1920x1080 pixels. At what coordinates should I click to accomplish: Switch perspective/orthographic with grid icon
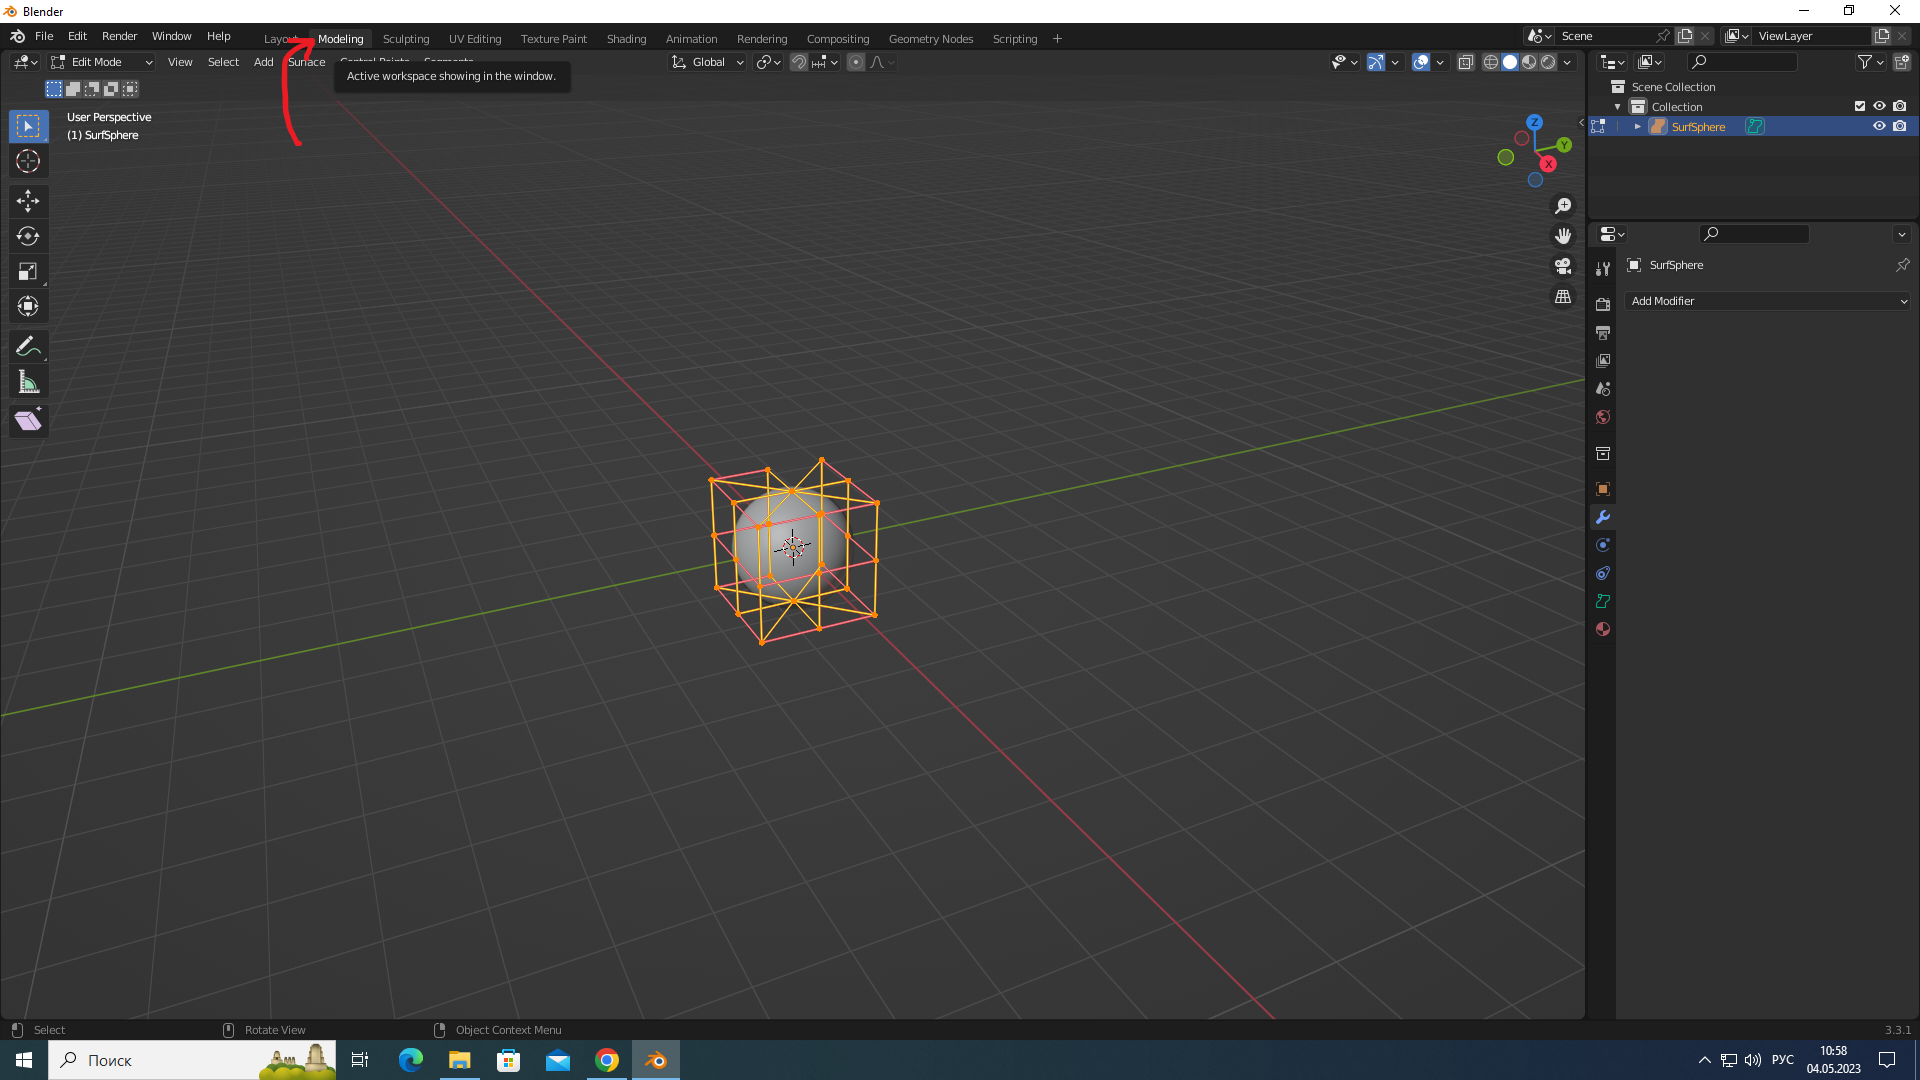[x=1563, y=297]
